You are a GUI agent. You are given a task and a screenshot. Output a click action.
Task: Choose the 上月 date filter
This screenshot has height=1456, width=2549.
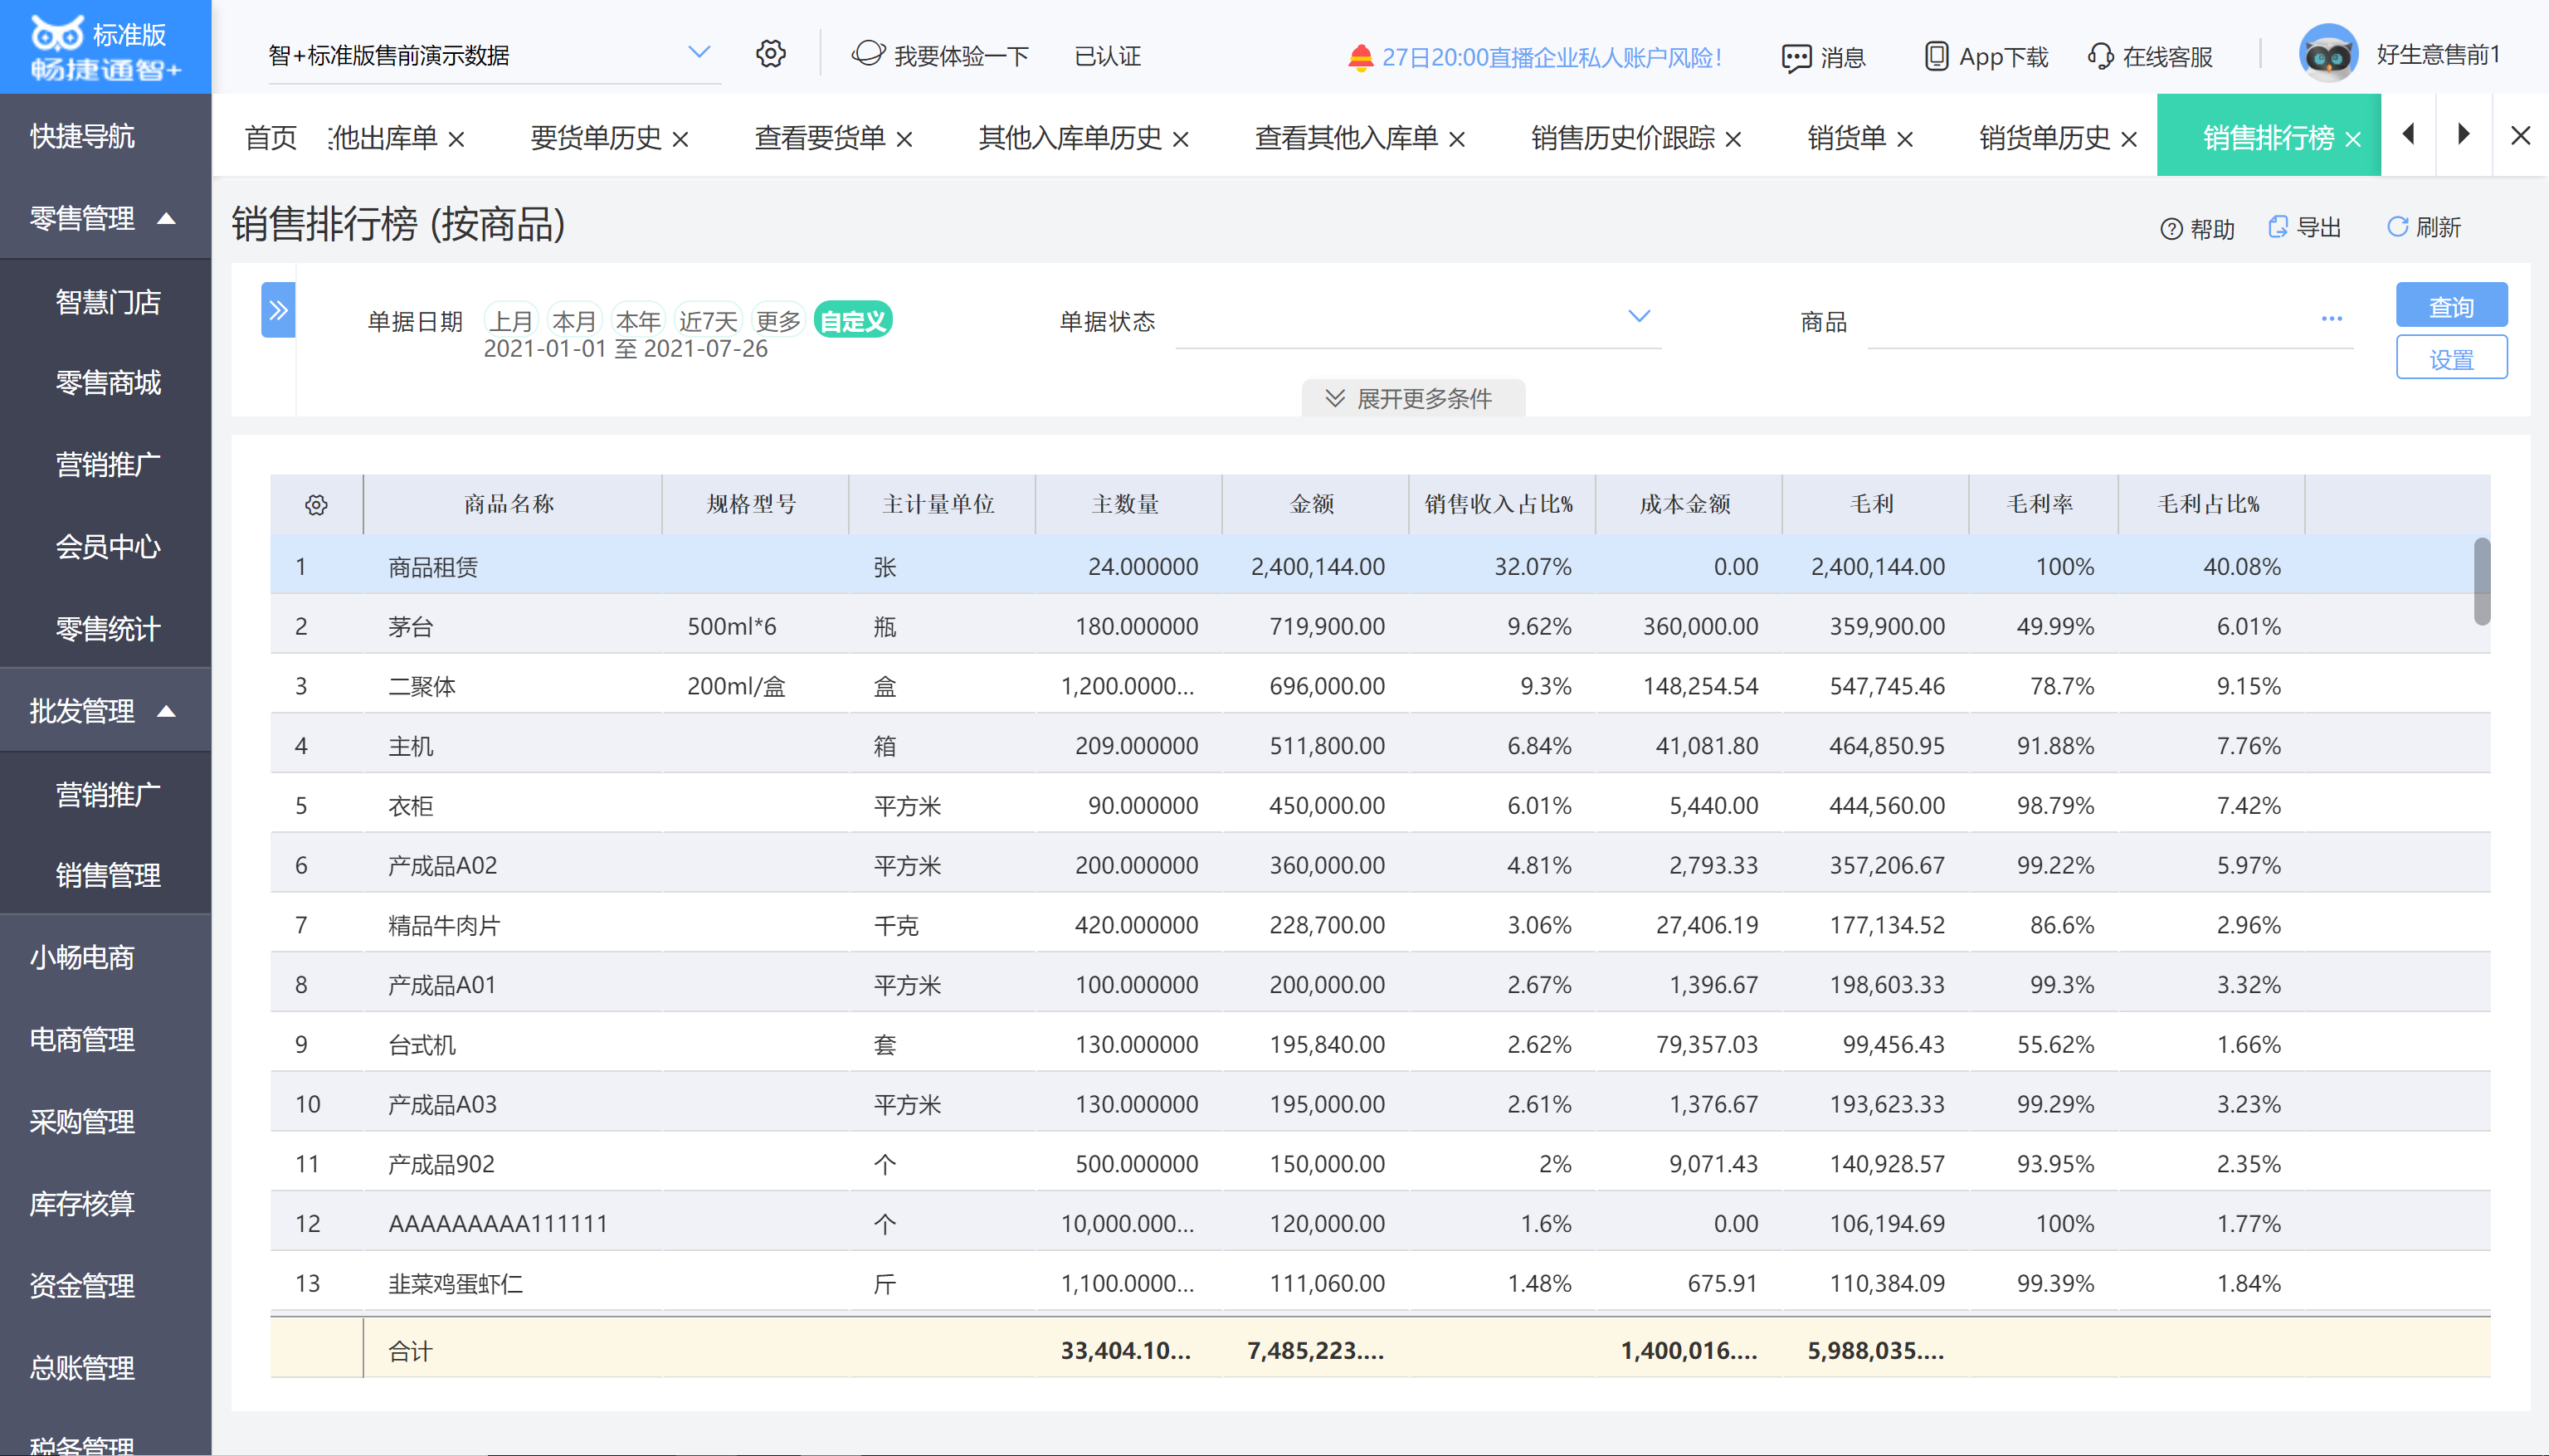510,321
